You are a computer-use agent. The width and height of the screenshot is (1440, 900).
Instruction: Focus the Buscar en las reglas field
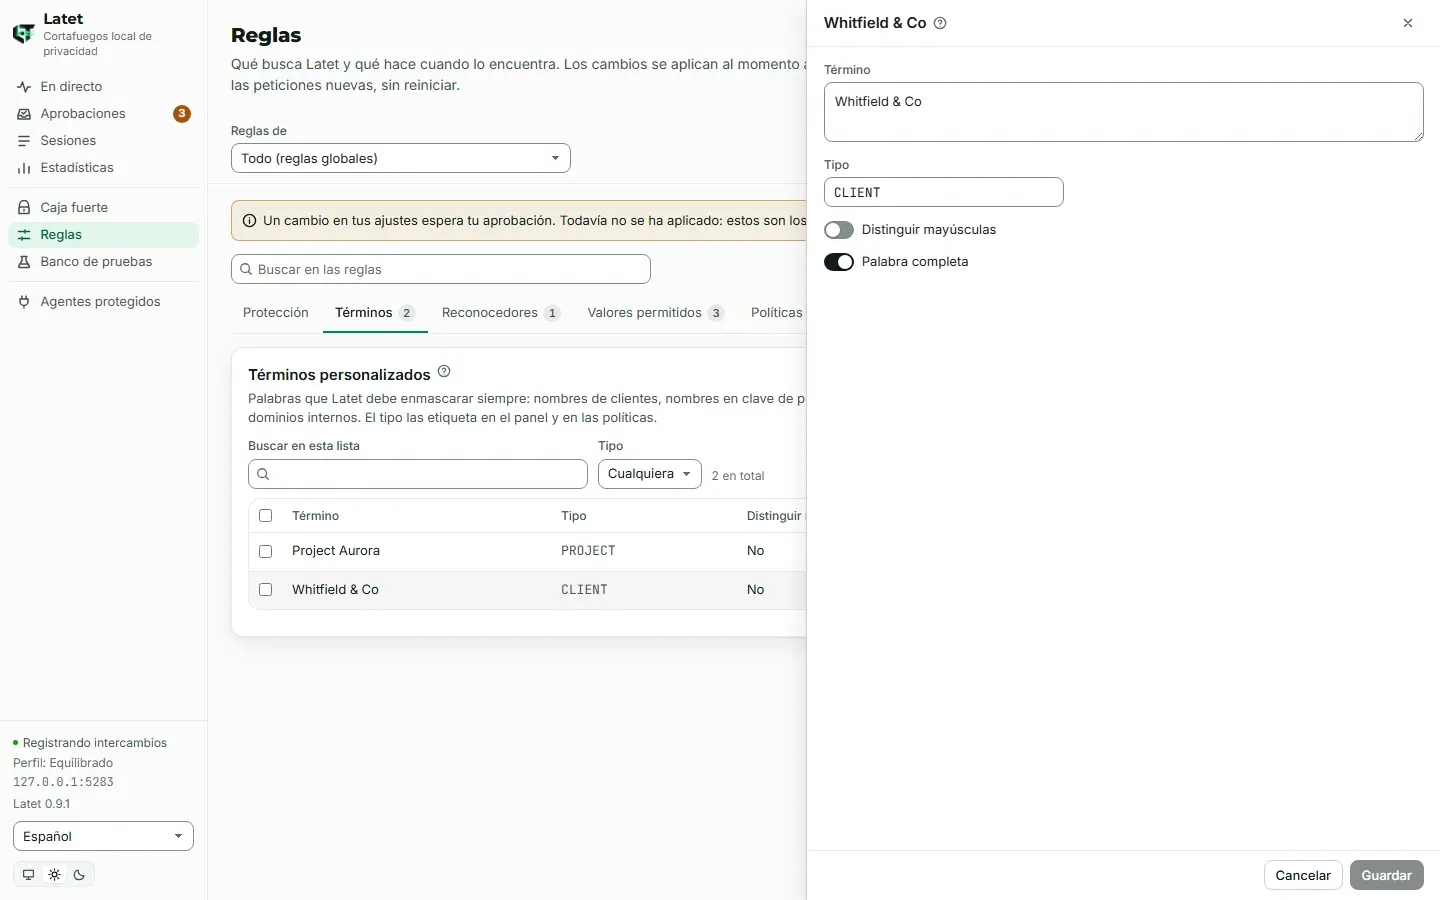click(x=441, y=269)
